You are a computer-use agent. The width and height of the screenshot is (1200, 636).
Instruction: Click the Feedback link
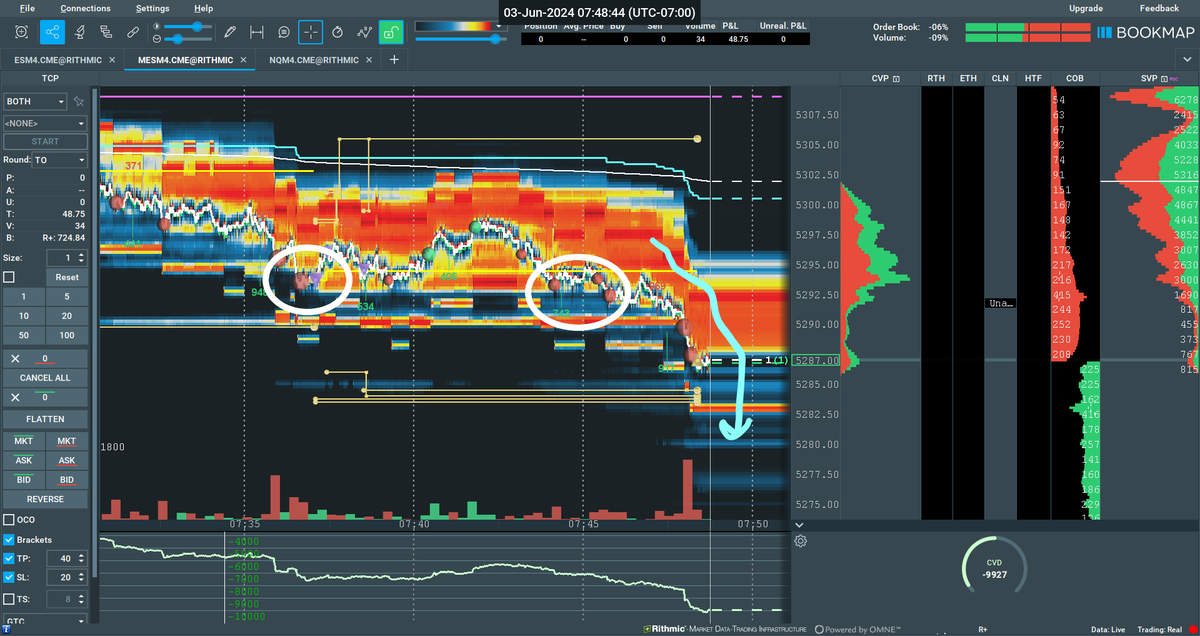tap(1159, 8)
